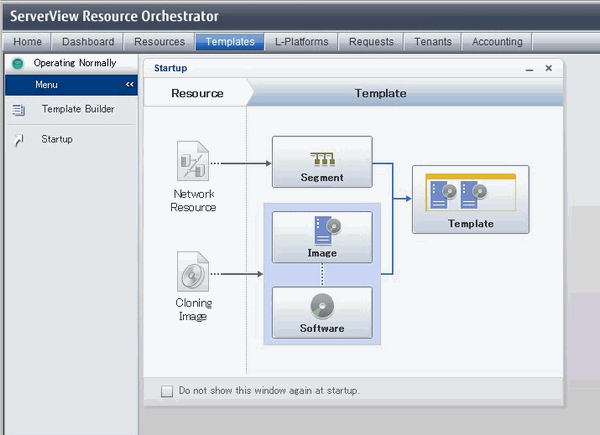Go to the L-Platforms tab
600x435 pixels.
click(302, 42)
